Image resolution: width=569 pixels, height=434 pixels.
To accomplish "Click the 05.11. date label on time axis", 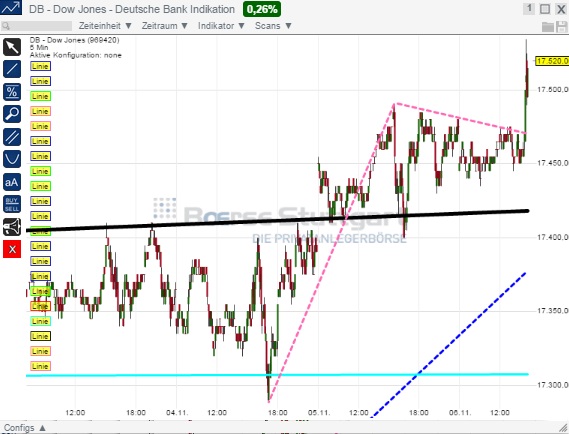I will pyautogui.click(x=319, y=413).
